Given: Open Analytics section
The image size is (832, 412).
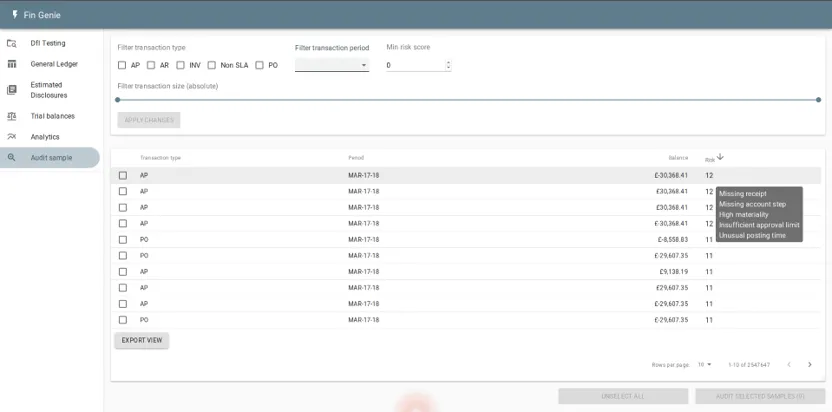Looking at the screenshot, I should click(x=45, y=136).
